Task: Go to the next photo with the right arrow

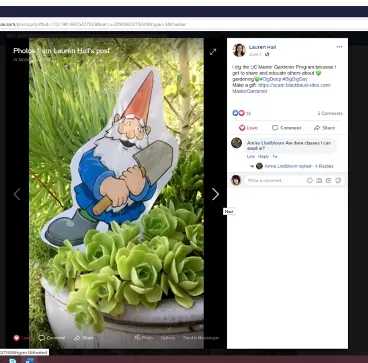Action: tap(215, 194)
